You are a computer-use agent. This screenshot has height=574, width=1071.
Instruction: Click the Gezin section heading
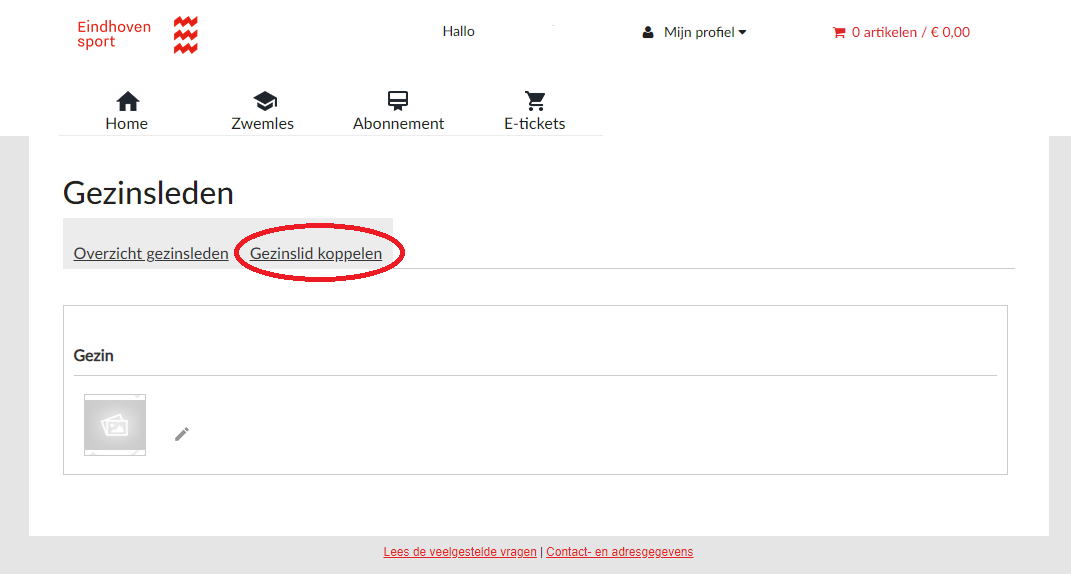pyautogui.click(x=94, y=356)
